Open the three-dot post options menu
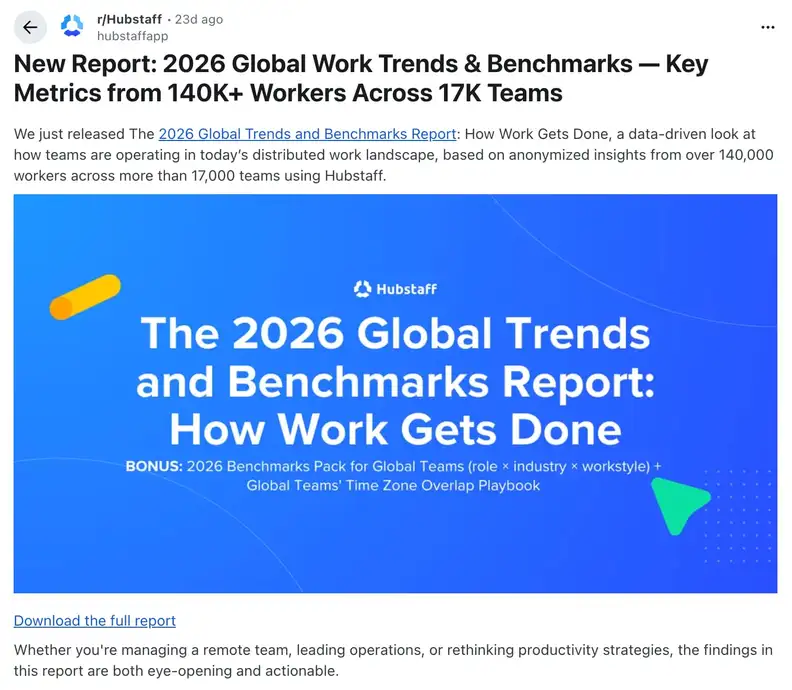Viewport: 792px width, 690px height. [x=767, y=27]
